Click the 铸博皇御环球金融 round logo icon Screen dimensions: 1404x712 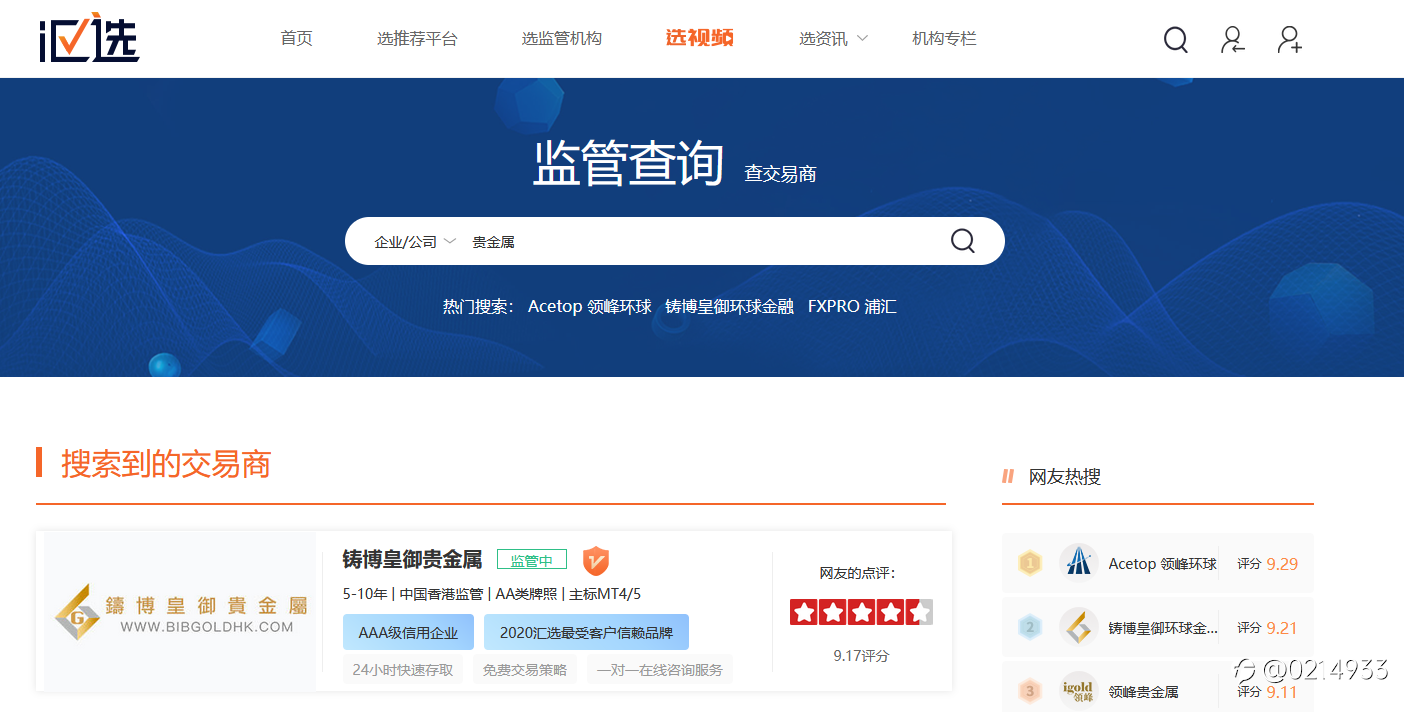[1079, 627]
